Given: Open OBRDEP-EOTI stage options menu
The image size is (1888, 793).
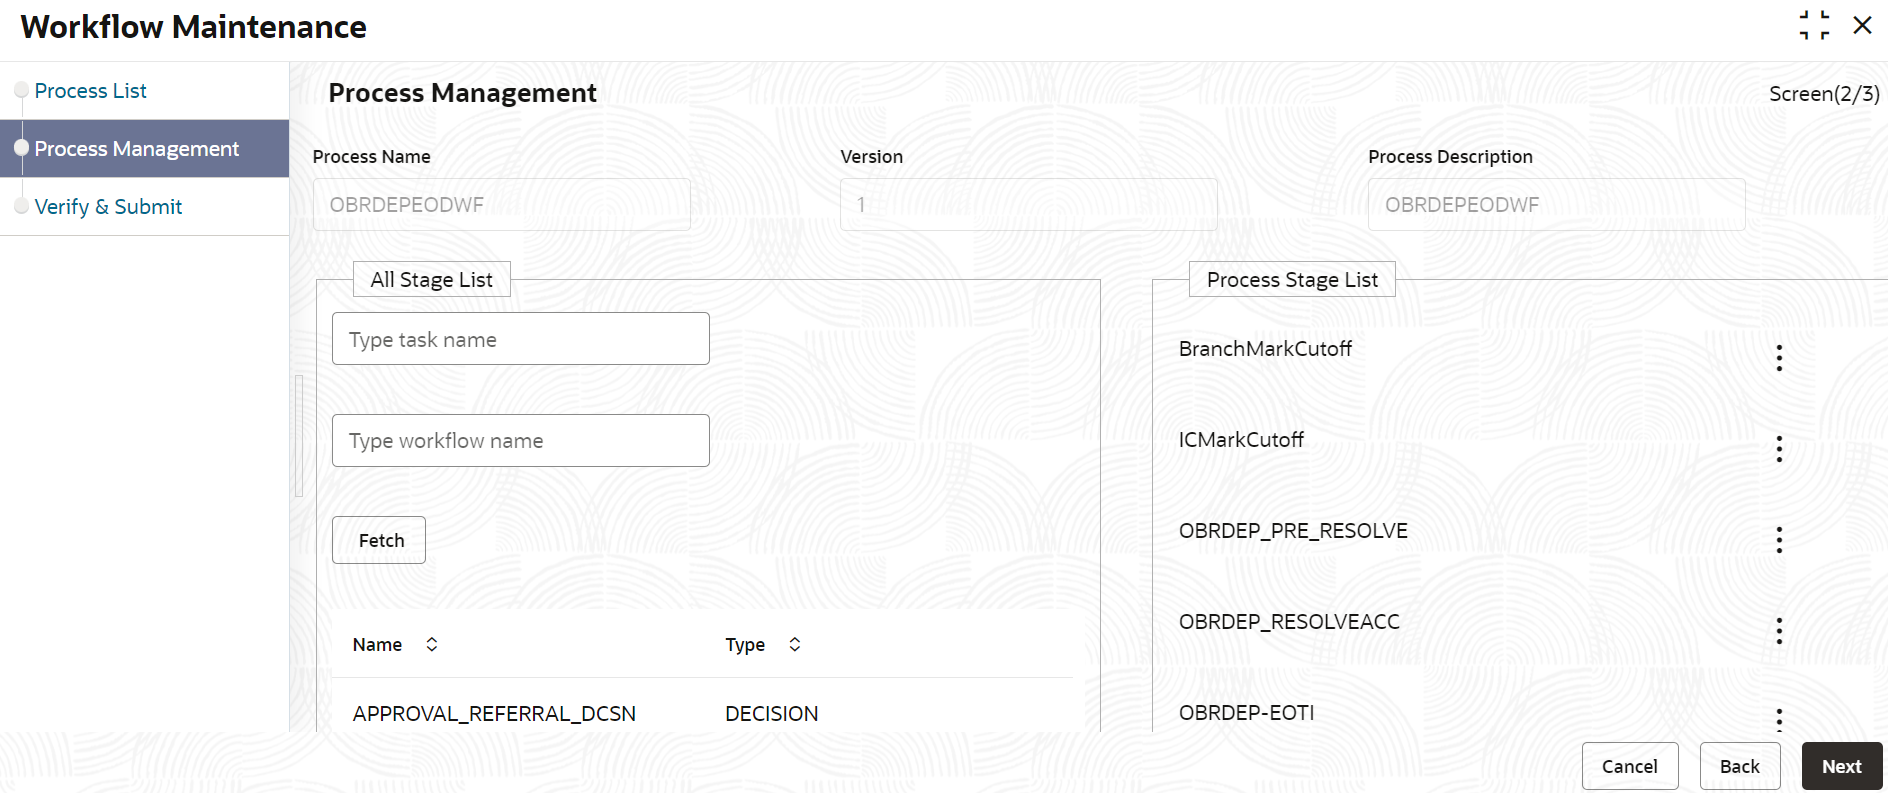Looking at the screenshot, I should click(1779, 718).
